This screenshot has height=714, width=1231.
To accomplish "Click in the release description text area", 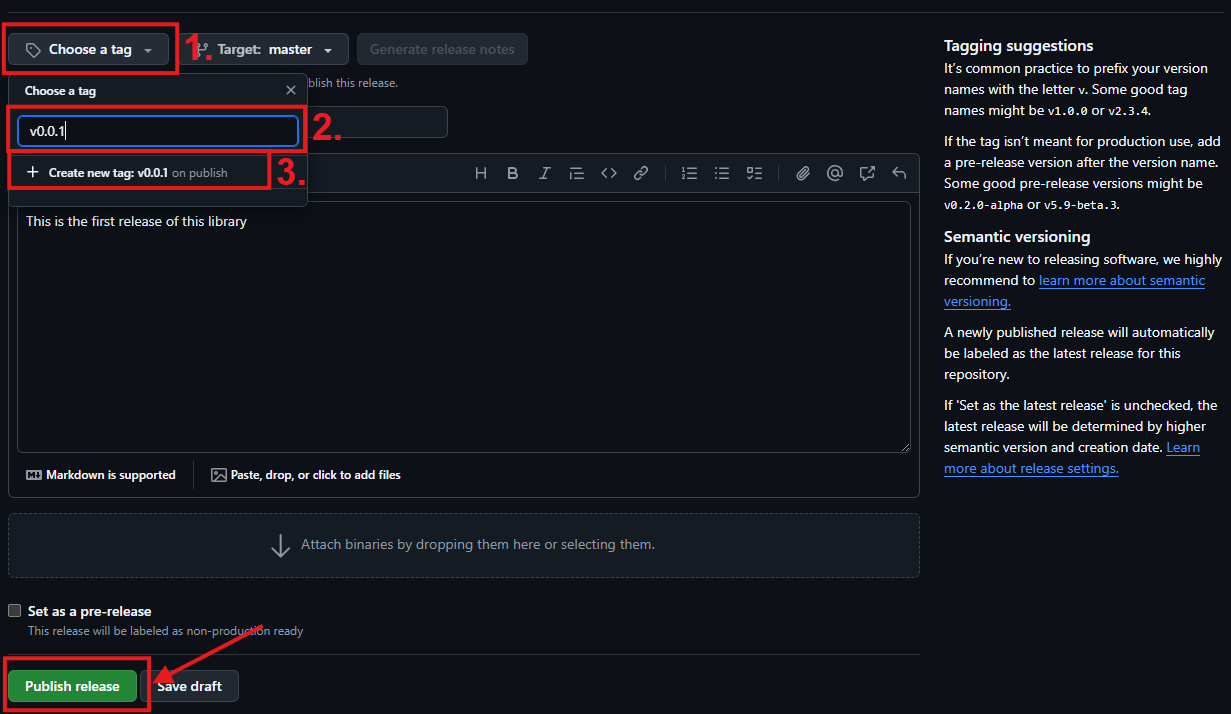I will coord(464,327).
